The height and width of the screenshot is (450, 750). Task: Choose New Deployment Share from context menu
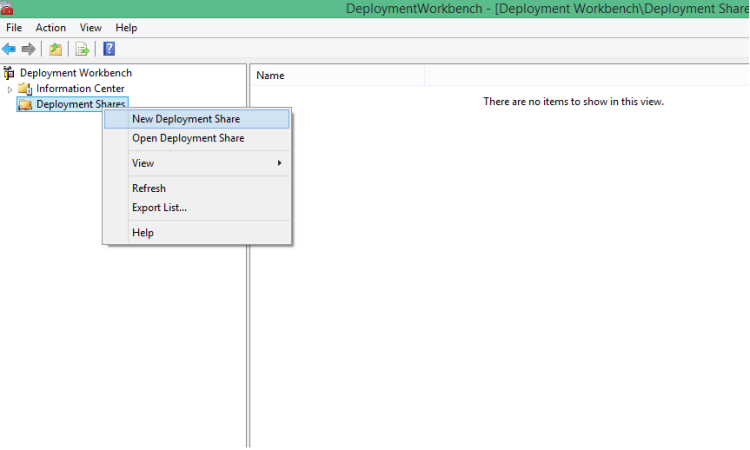[186, 119]
